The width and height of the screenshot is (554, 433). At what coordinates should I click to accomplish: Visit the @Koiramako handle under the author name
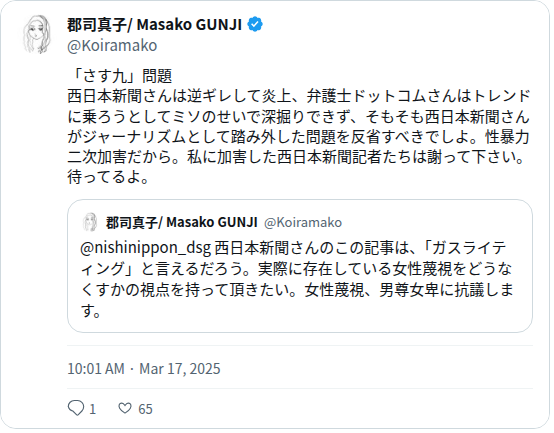pyautogui.click(x=112, y=46)
